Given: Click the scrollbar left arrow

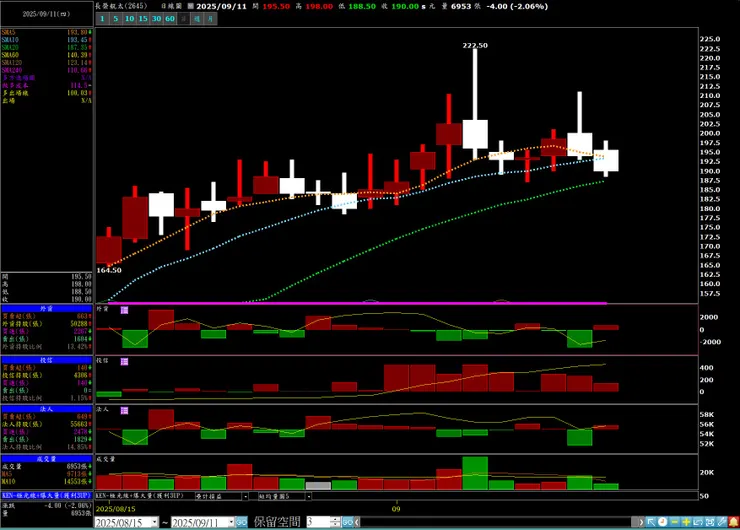Looking at the screenshot, I should click(357, 522).
